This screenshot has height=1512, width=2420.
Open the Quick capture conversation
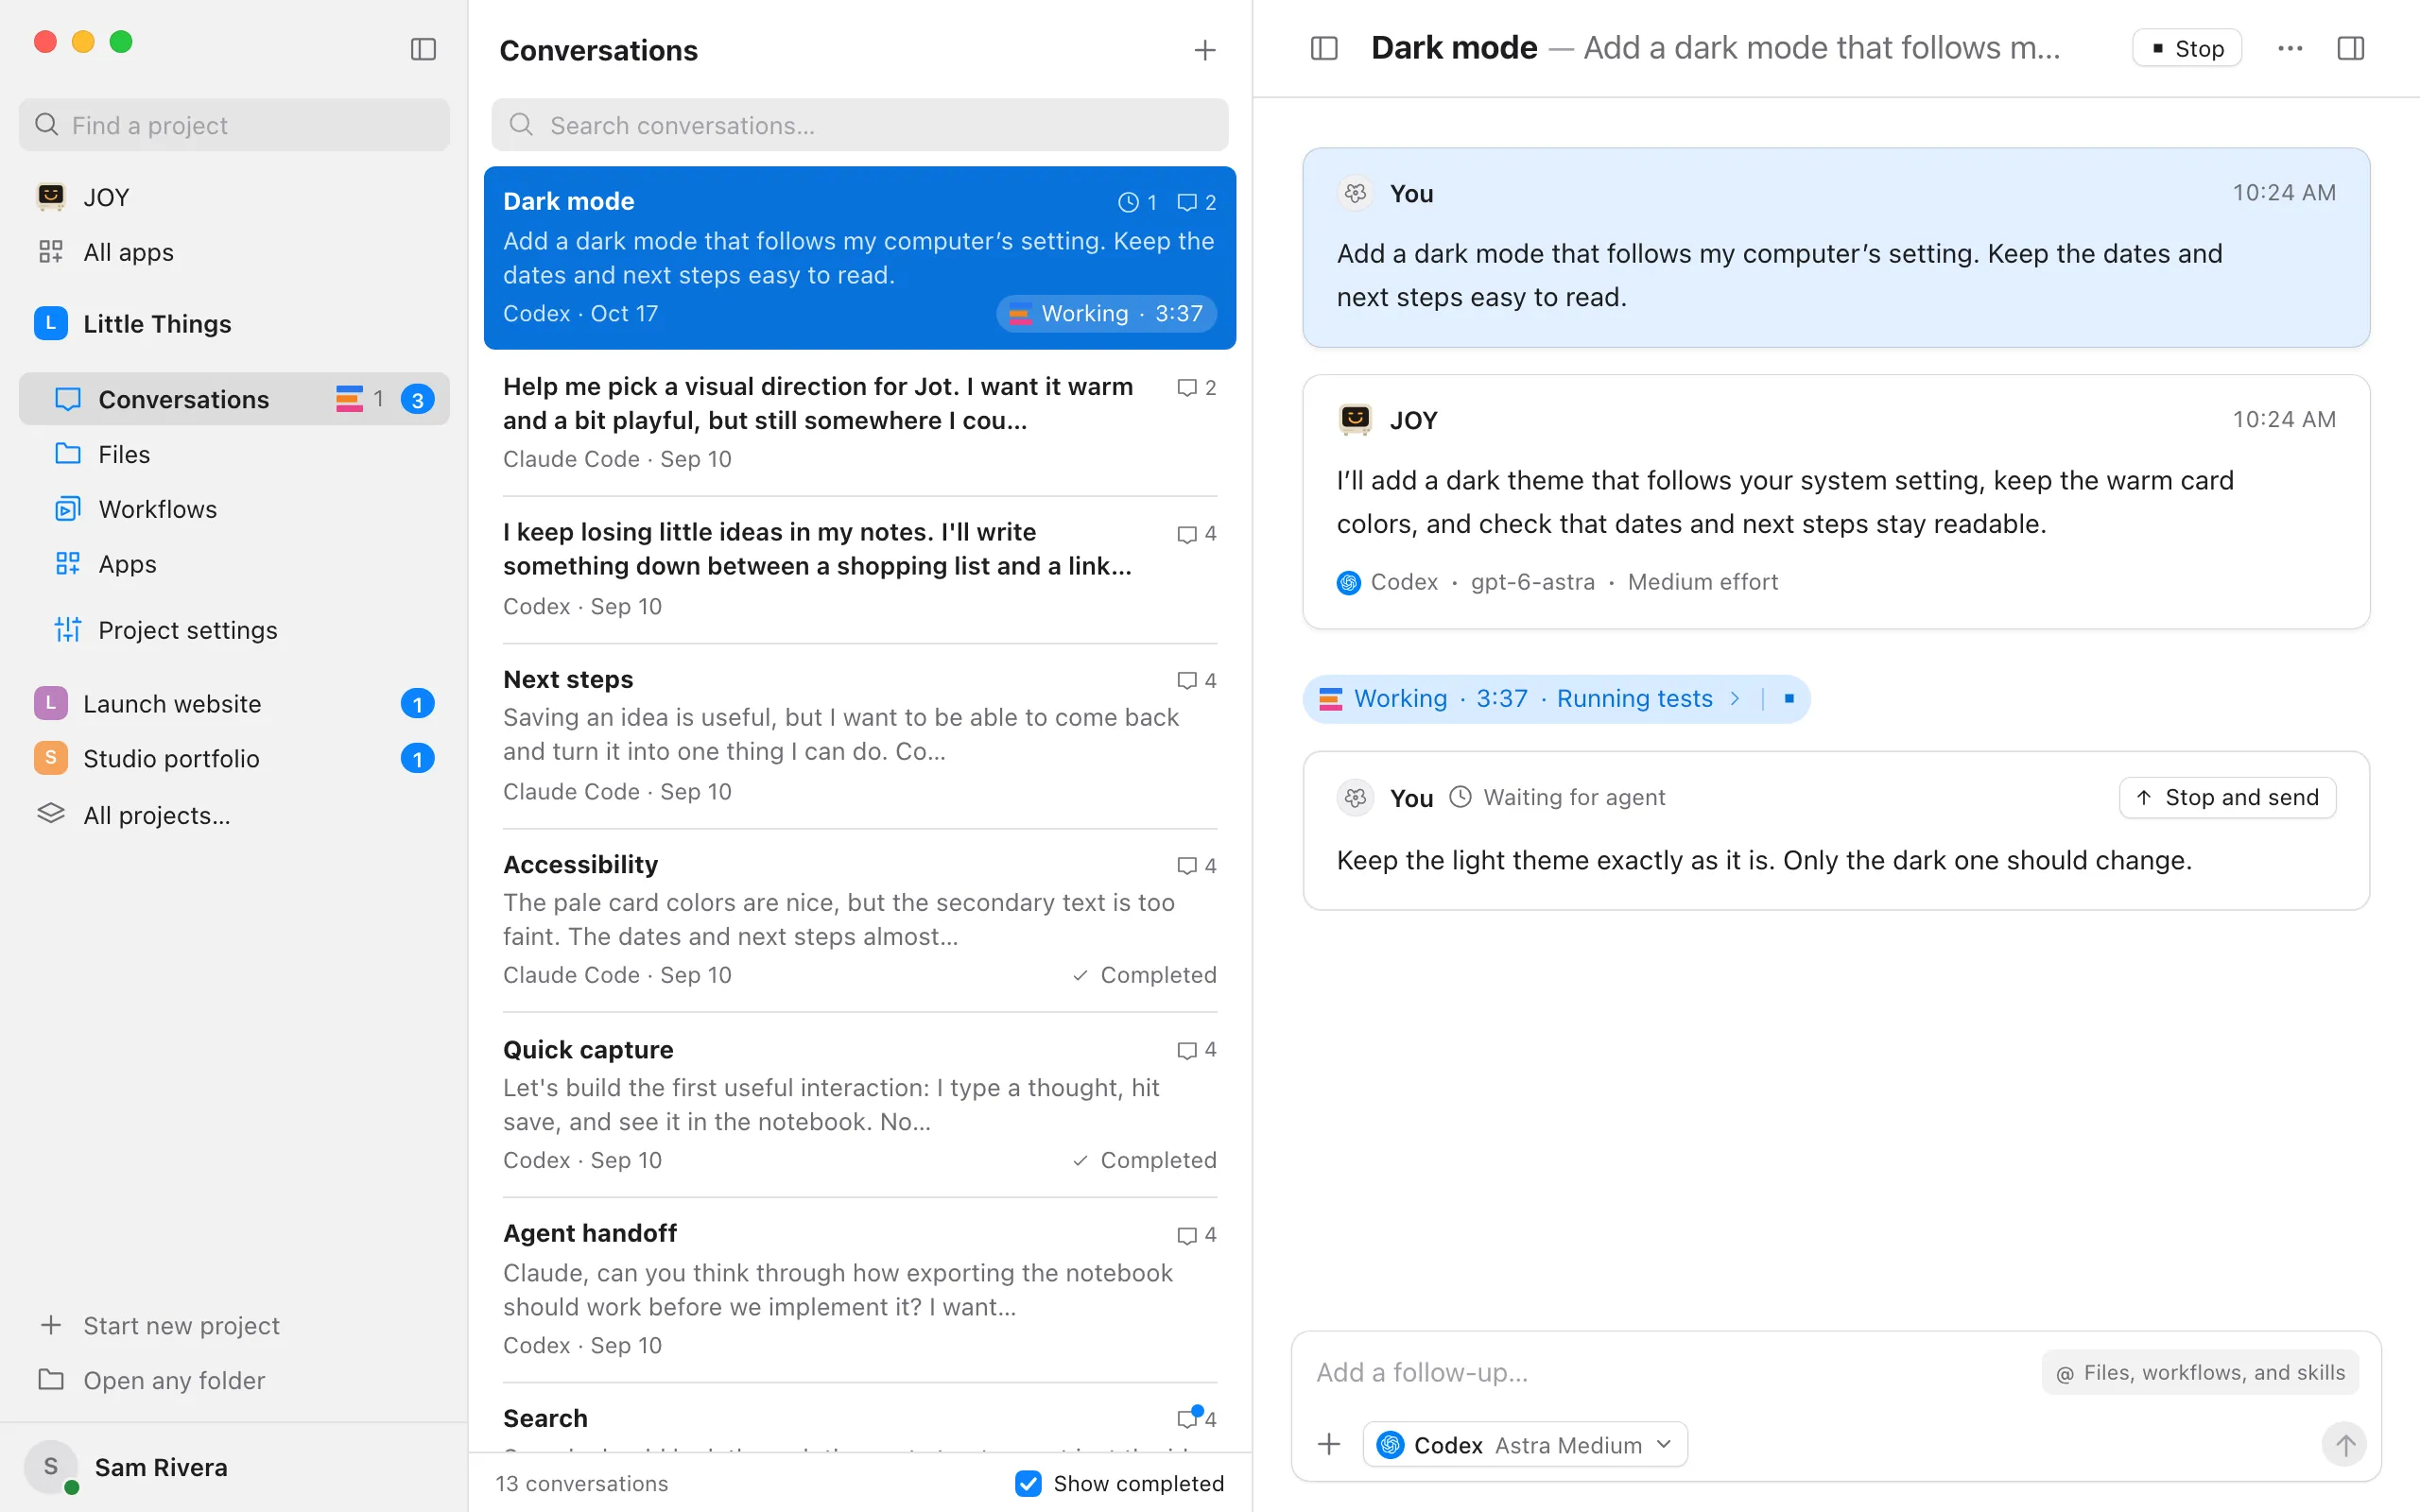point(859,1105)
